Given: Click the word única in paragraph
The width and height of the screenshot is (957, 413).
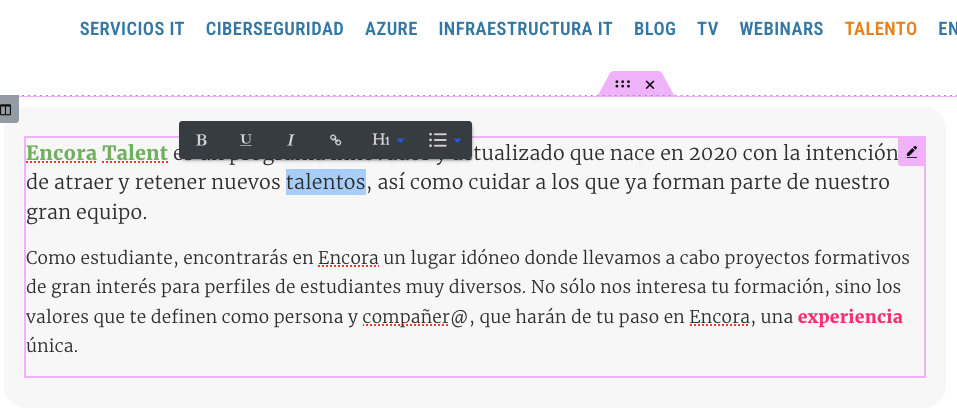Looking at the screenshot, I should (52, 347).
